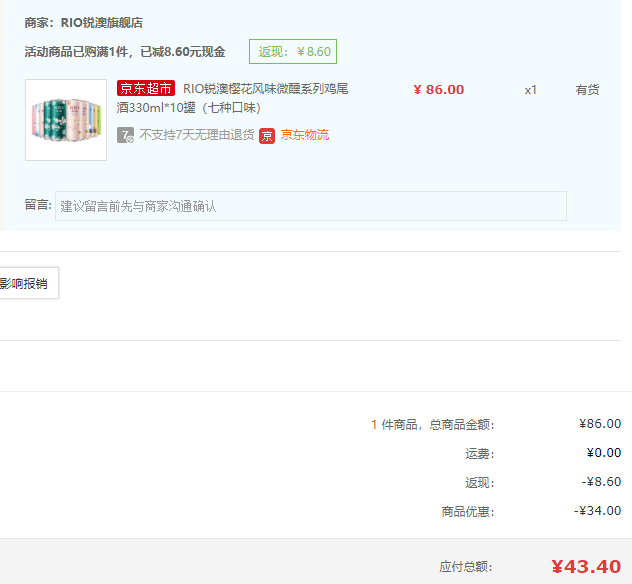Click the 总商品金额 label
The width and height of the screenshot is (632, 584).
tap(462, 425)
